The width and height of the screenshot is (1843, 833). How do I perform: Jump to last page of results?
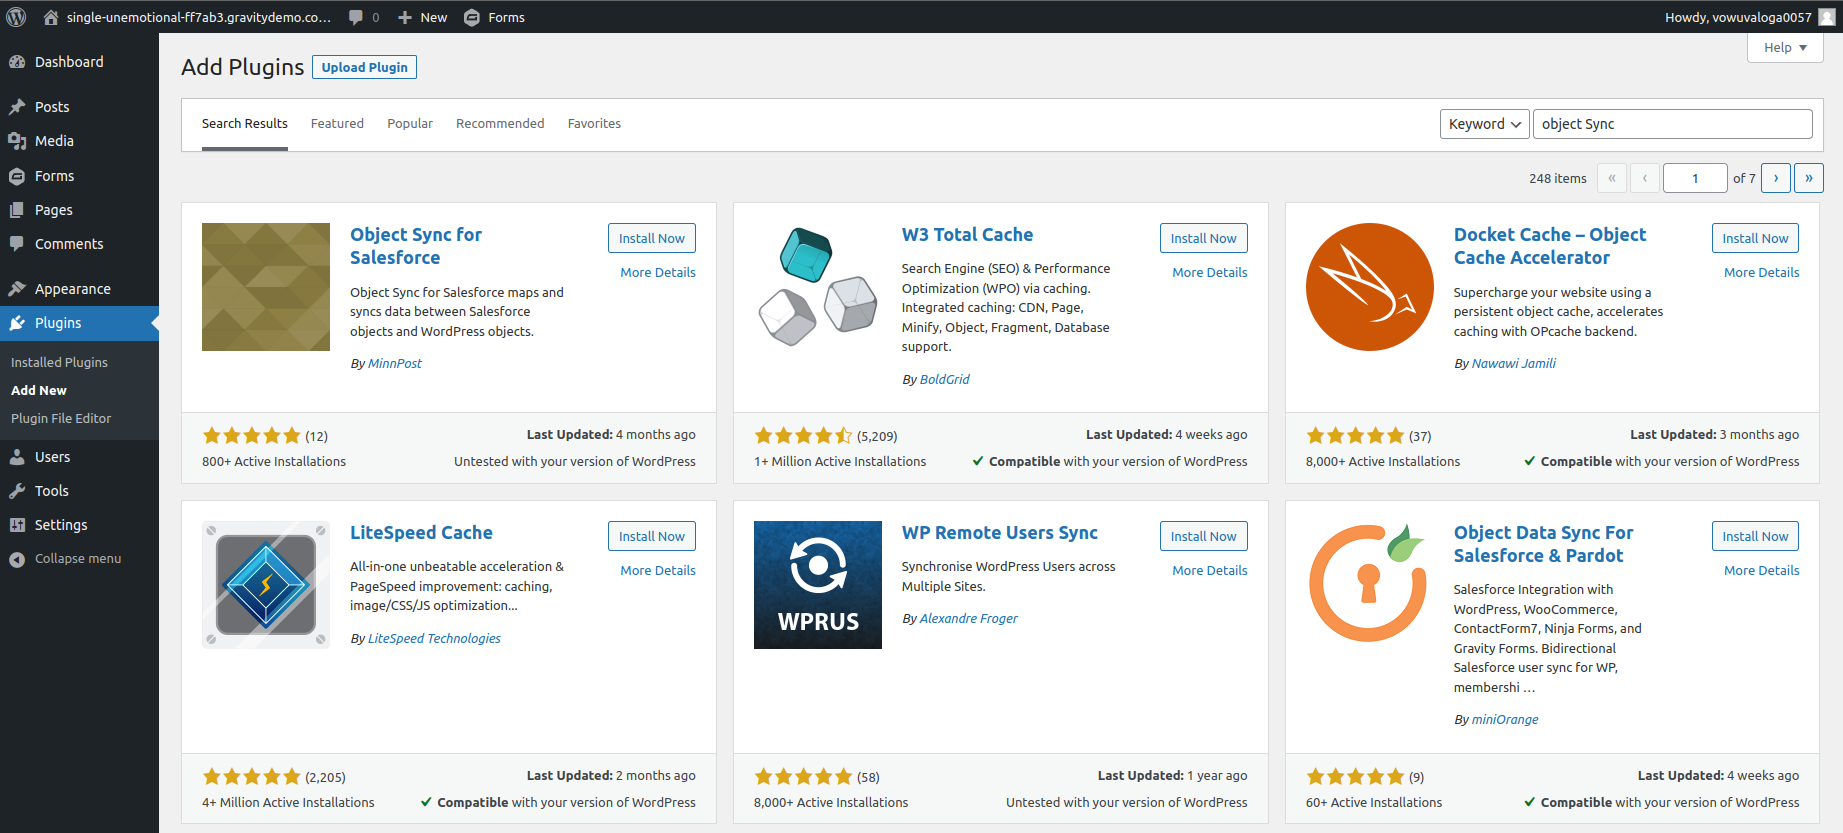pyautogui.click(x=1809, y=178)
